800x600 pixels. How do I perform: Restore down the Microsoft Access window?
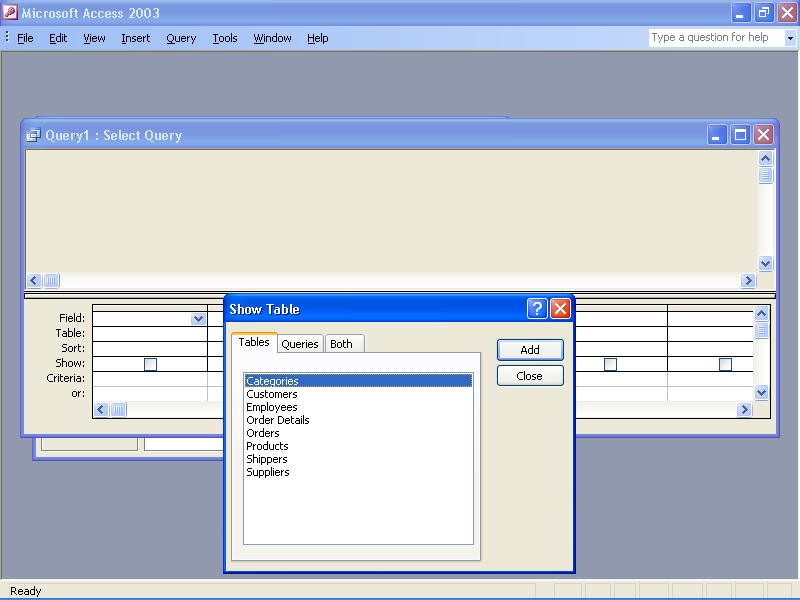click(x=764, y=13)
